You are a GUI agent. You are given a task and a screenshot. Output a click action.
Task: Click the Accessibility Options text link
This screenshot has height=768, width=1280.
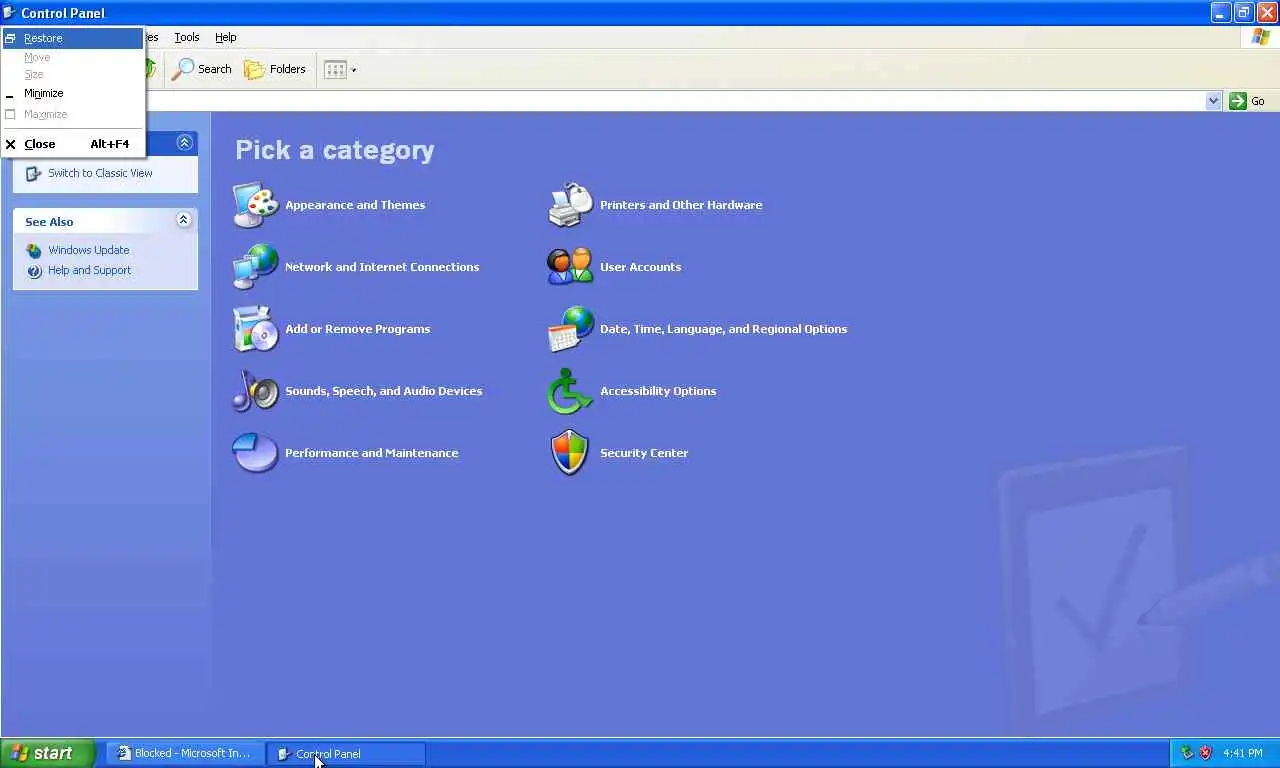pos(658,391)
